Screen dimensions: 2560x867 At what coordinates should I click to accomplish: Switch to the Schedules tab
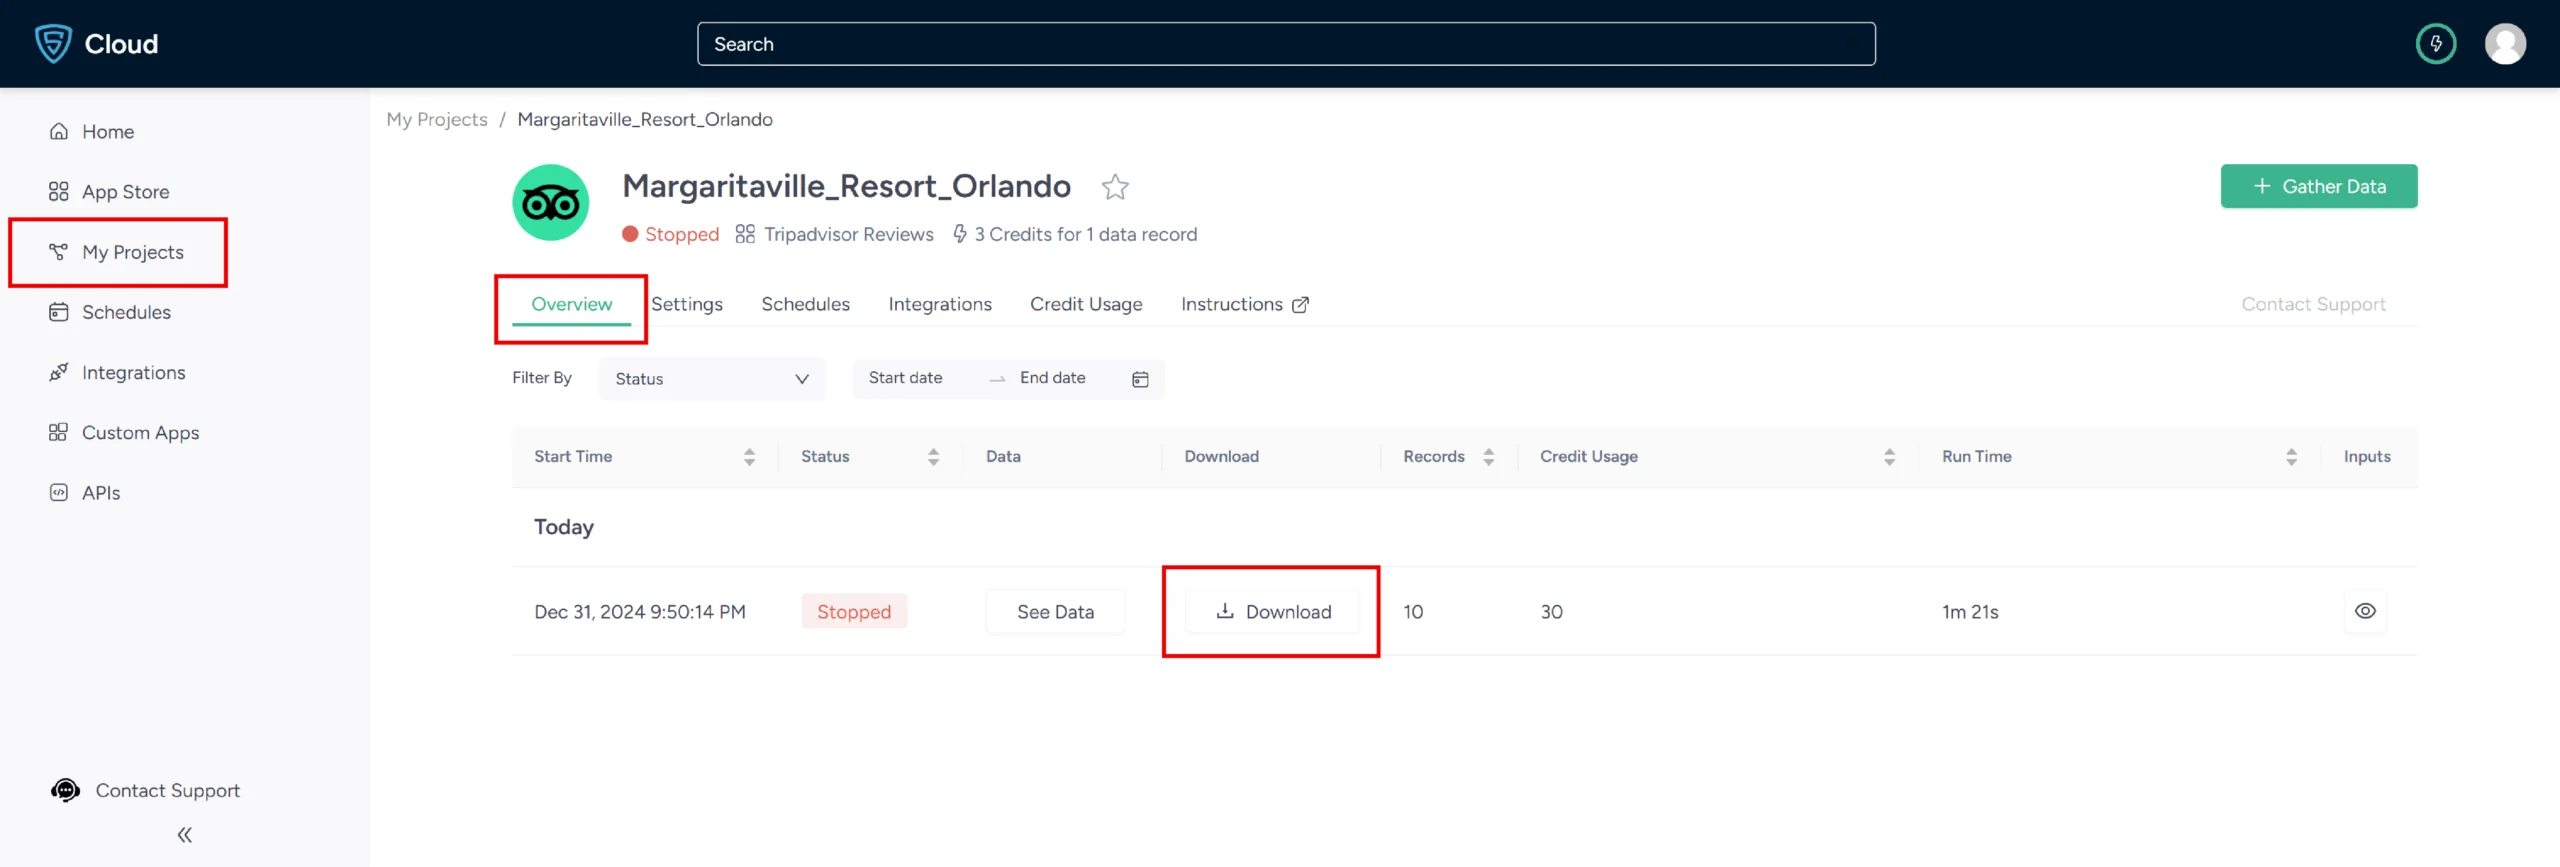[806, 304]
